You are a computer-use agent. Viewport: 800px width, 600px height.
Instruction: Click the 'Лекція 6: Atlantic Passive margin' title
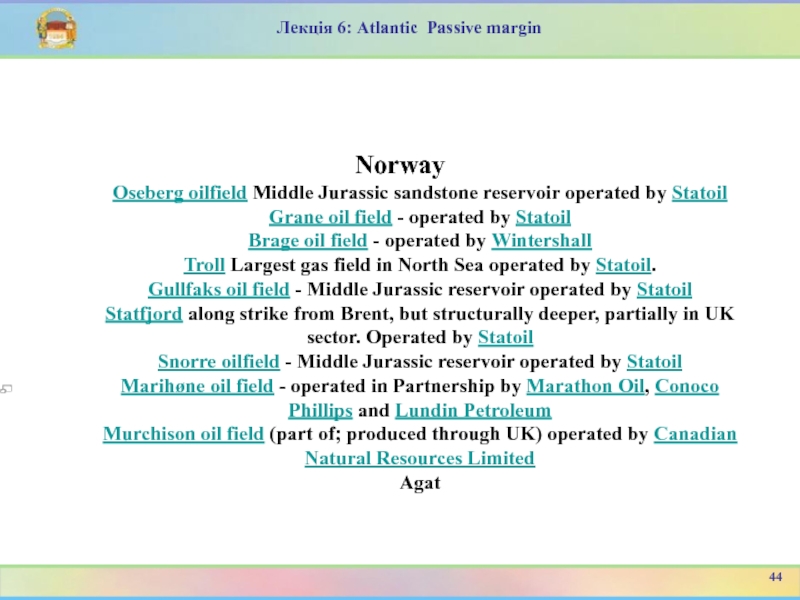coord(409,28)
